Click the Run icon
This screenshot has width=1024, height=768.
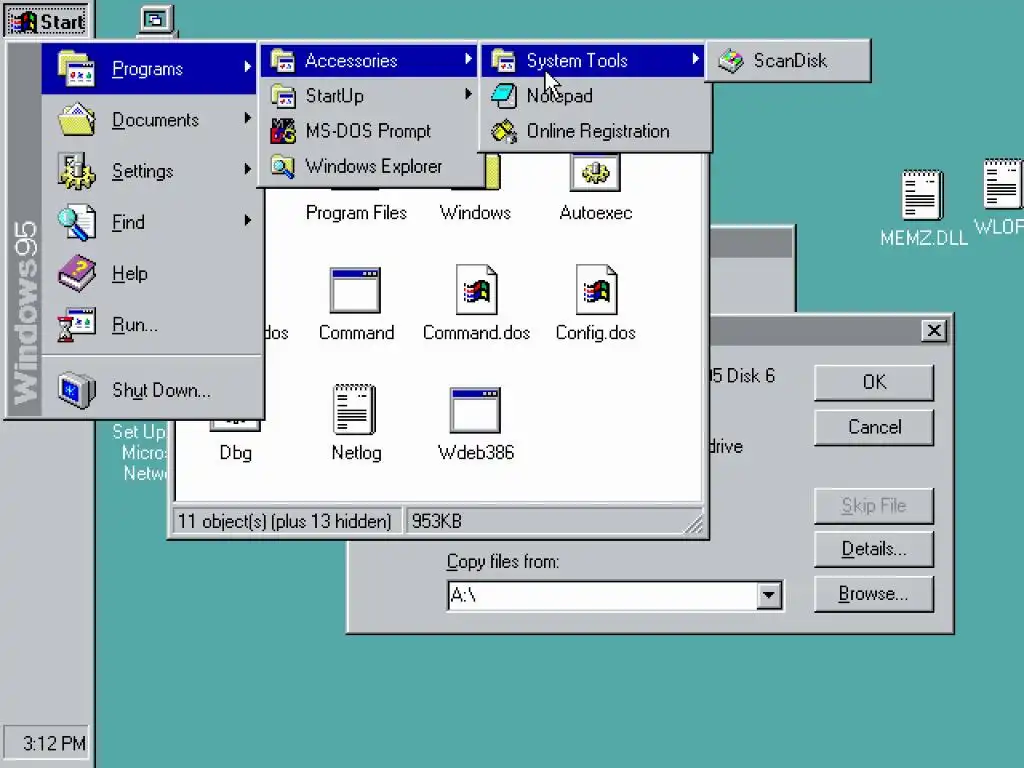(76, 325)
